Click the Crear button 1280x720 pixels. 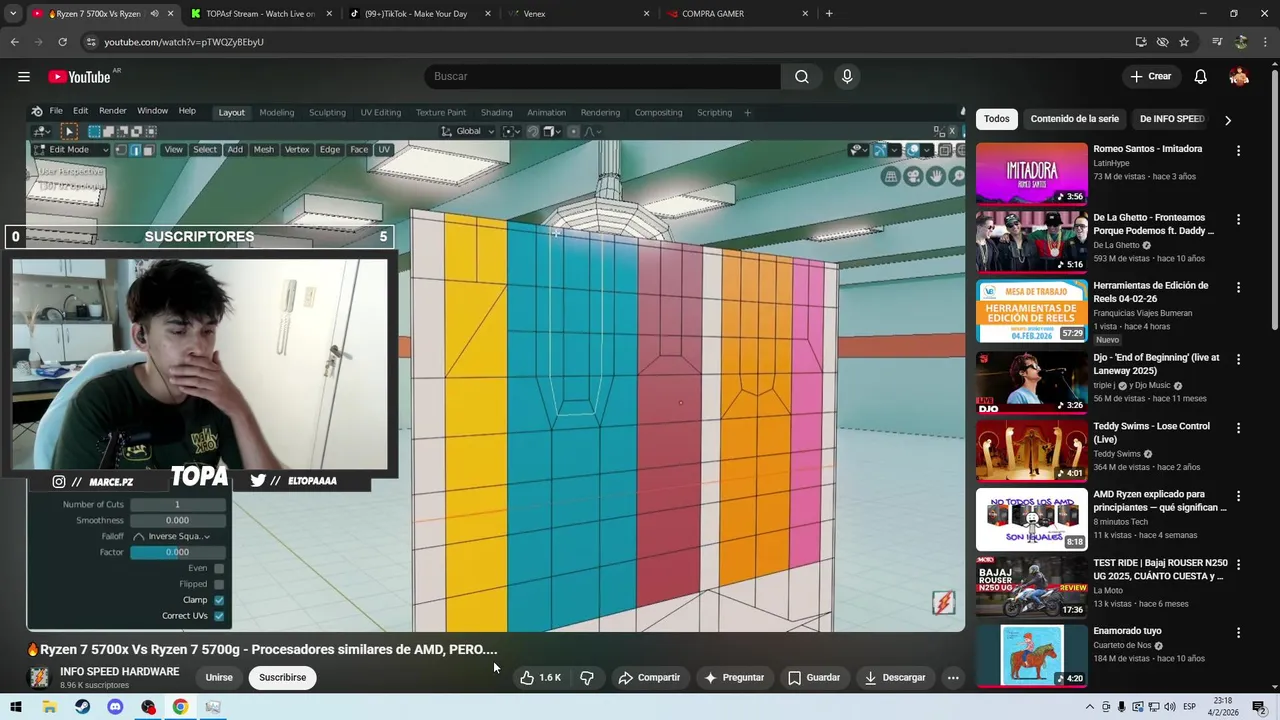1150,77
